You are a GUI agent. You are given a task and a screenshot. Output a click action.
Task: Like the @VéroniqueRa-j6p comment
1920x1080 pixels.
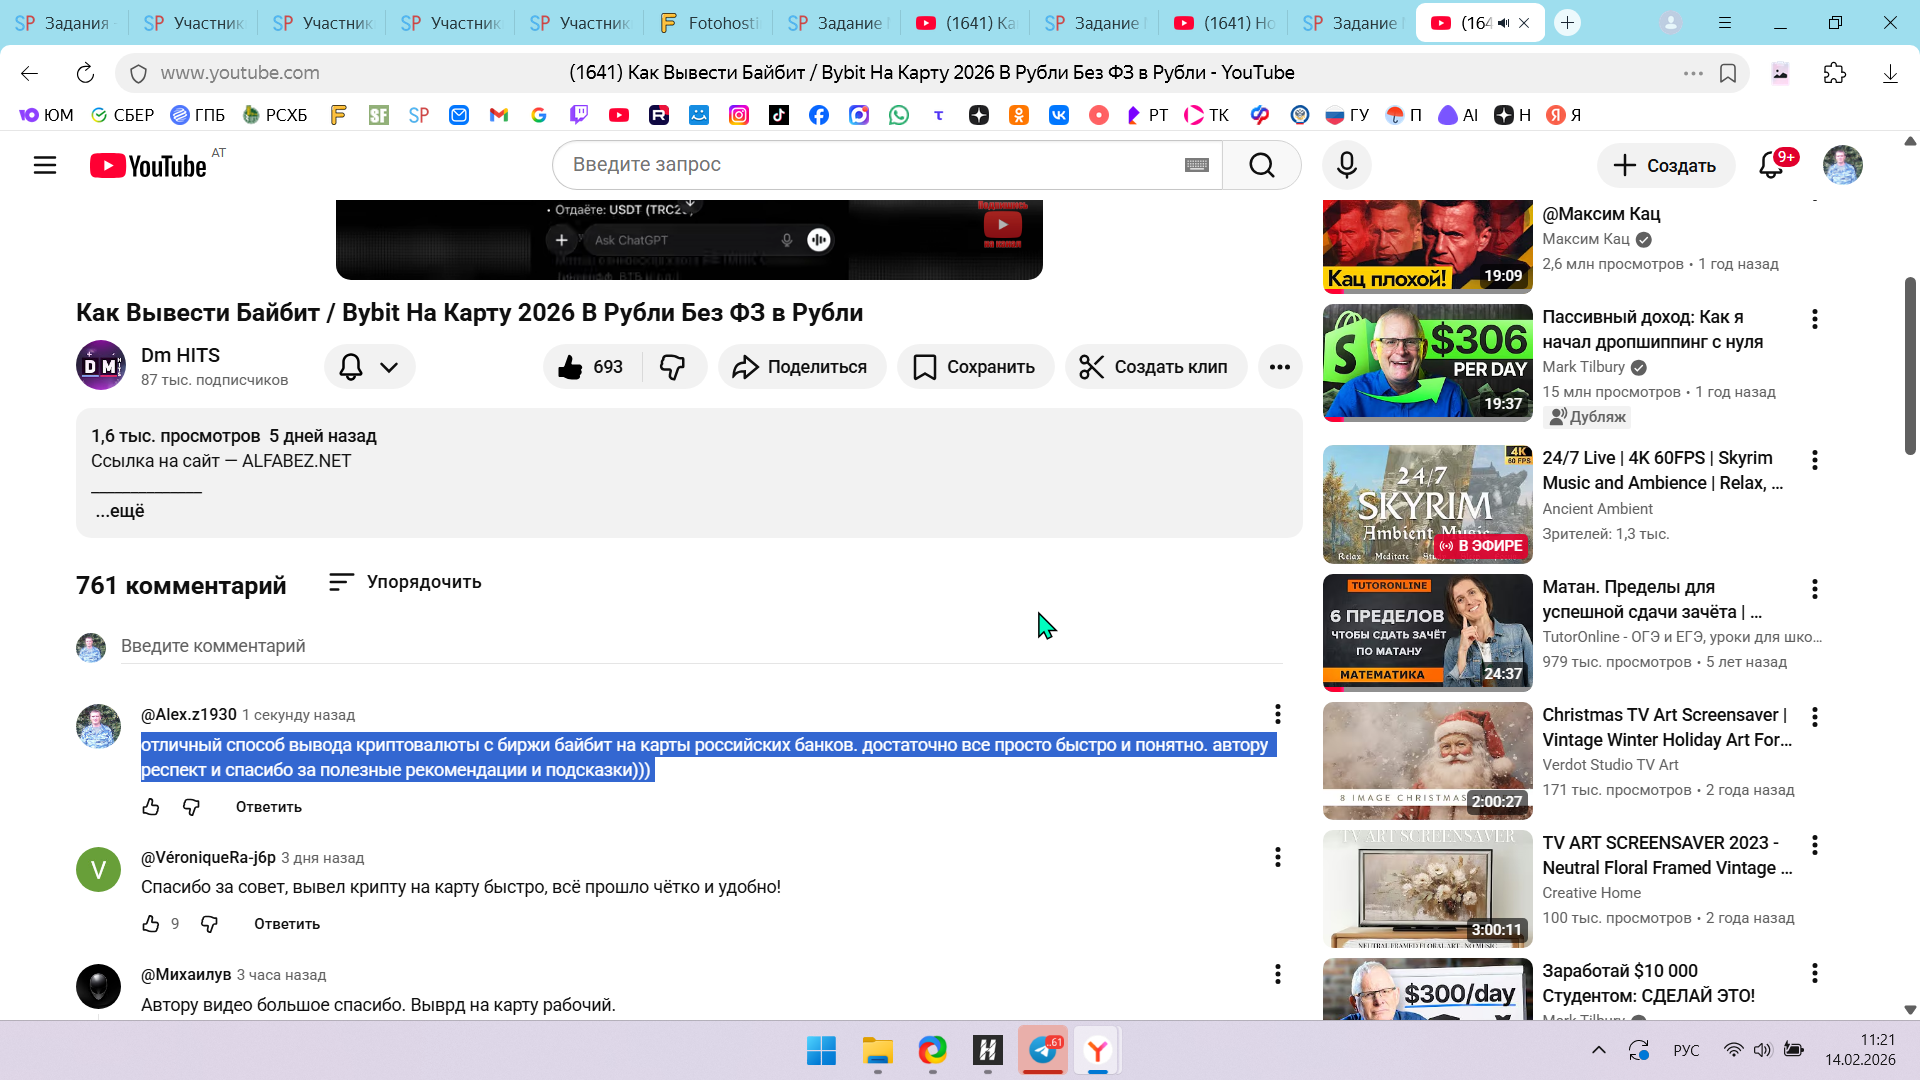(151, 924)
